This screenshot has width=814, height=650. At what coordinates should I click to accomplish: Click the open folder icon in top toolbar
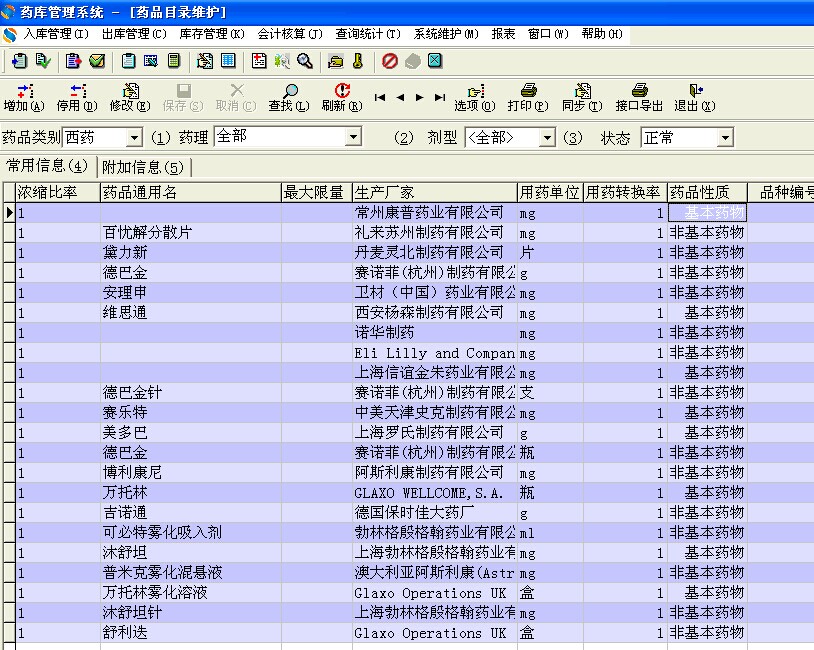point(335,61)
